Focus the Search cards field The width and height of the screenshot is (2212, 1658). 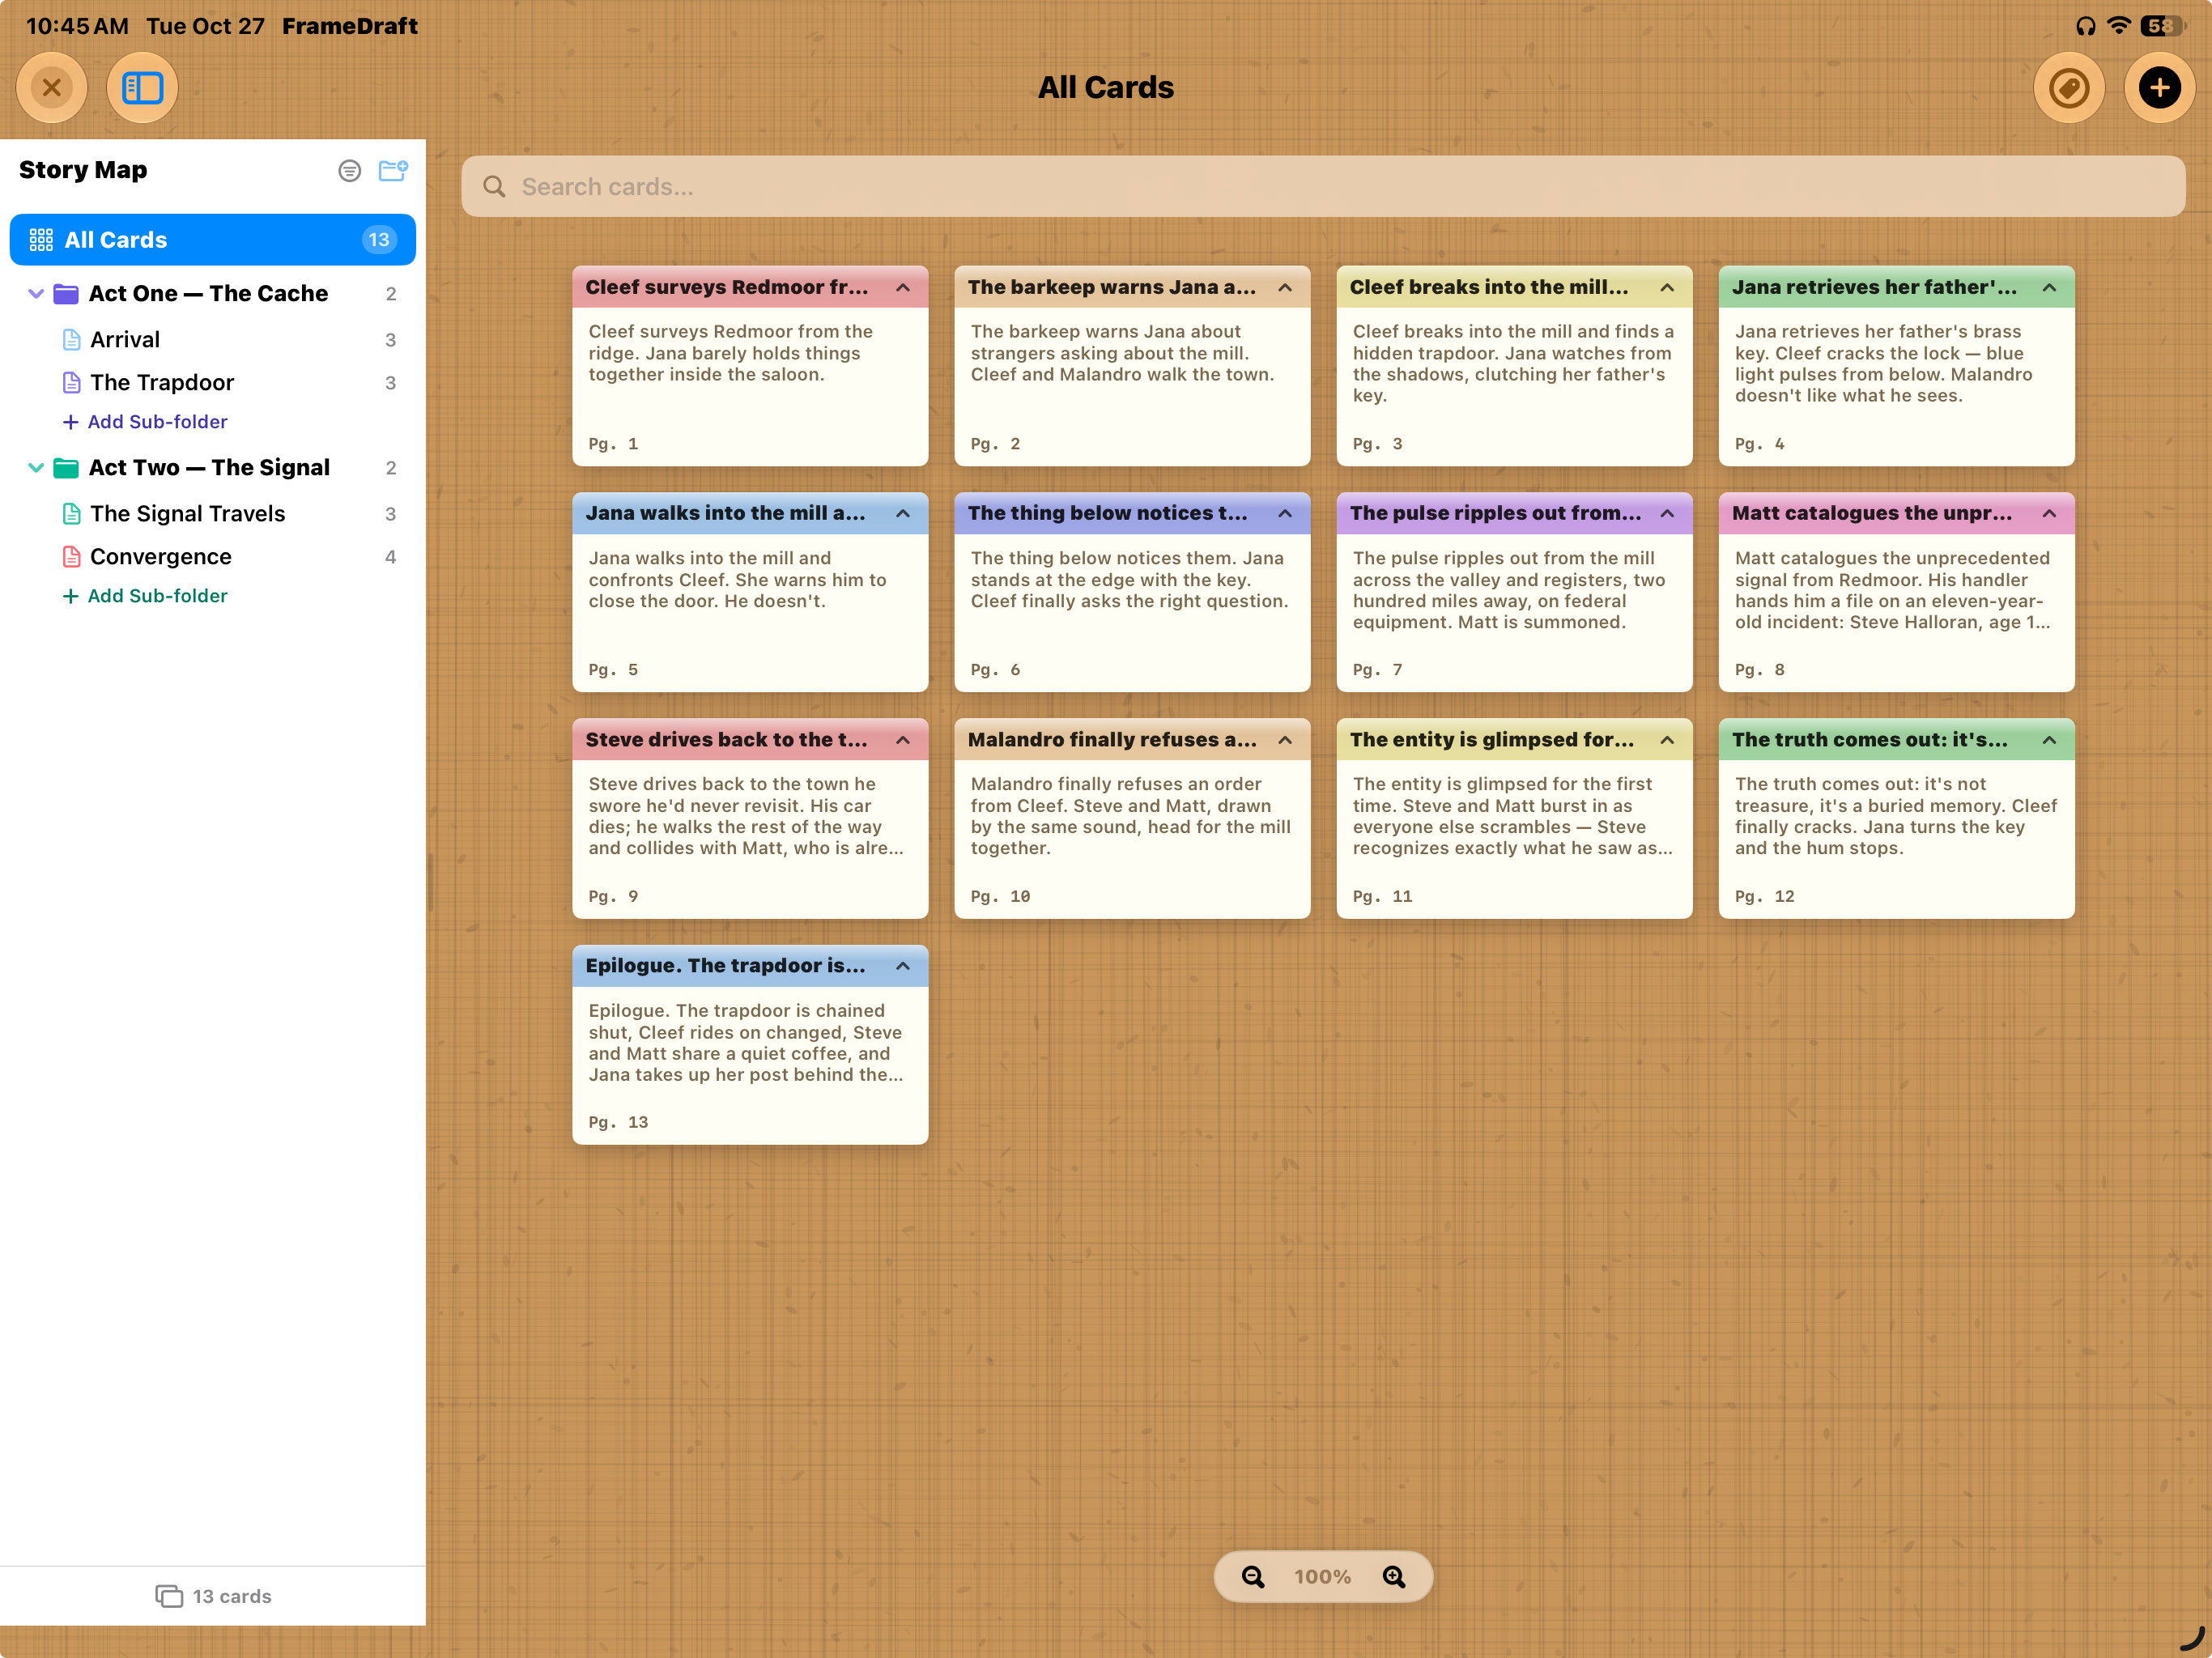pos(1323,187)
